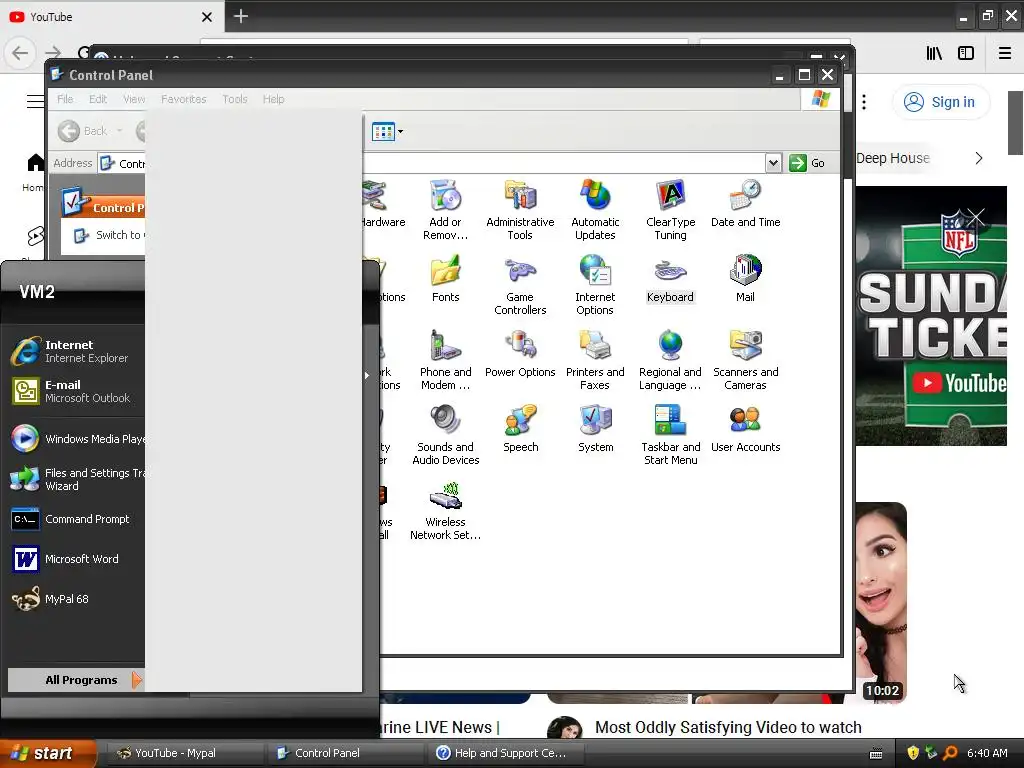Open Wireless Network Setup wizard
Image resolution: width=1024 pixels, height=768 pixels.
445,510
